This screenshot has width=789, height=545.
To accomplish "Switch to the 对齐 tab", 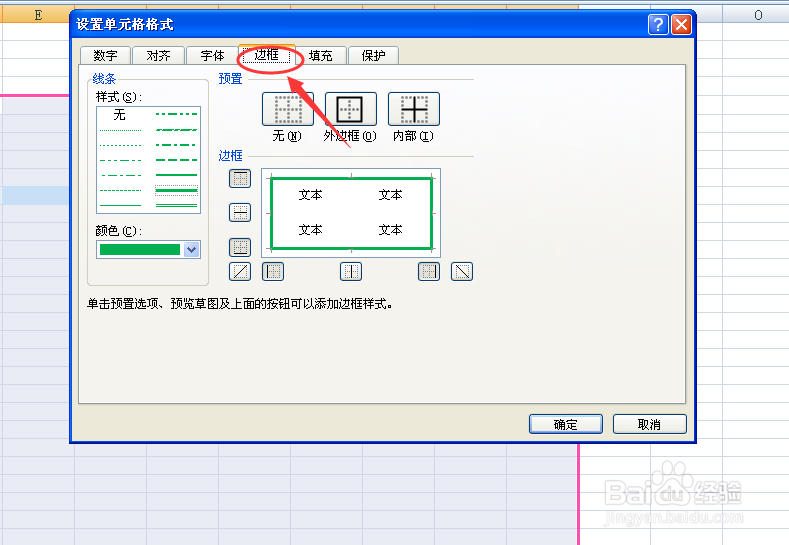I will 159,55.
